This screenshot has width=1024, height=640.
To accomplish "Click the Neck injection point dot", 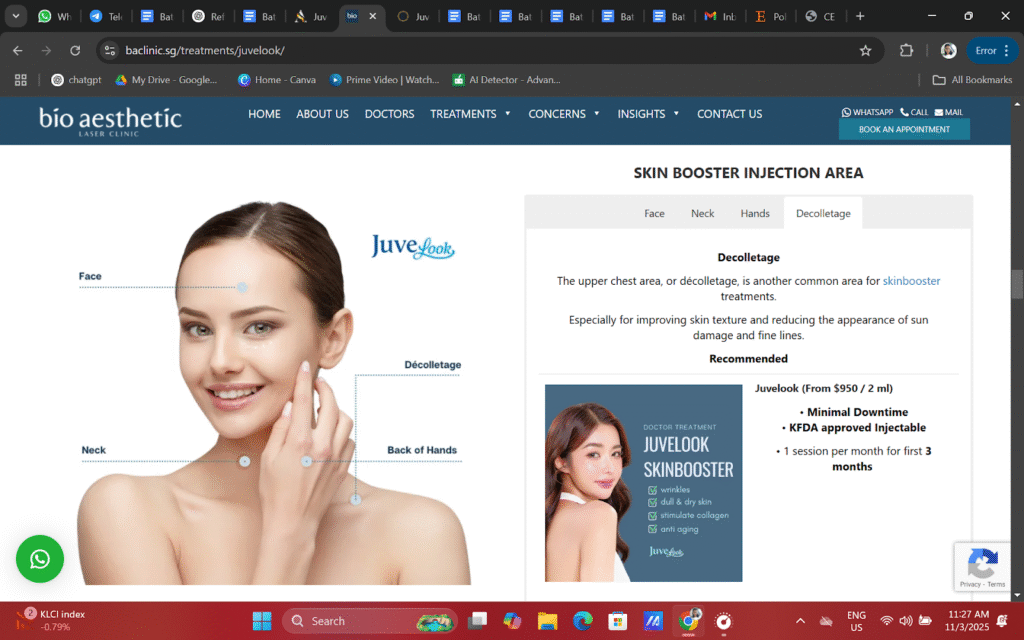I will click(x=244, y=461).
